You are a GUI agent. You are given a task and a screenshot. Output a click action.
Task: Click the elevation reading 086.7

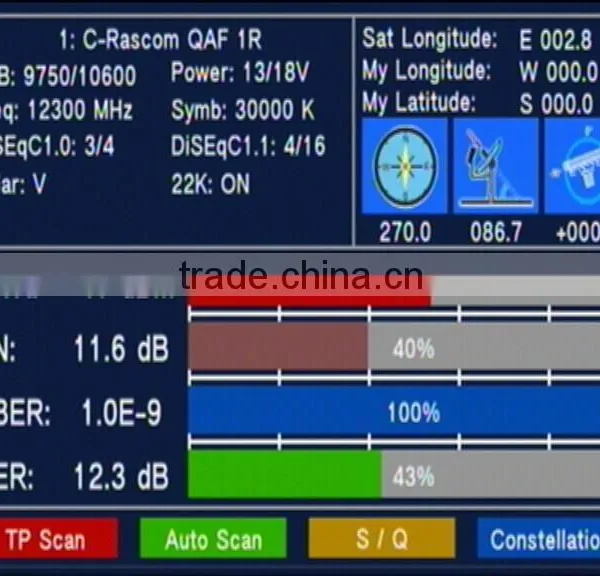coord(496,232)
